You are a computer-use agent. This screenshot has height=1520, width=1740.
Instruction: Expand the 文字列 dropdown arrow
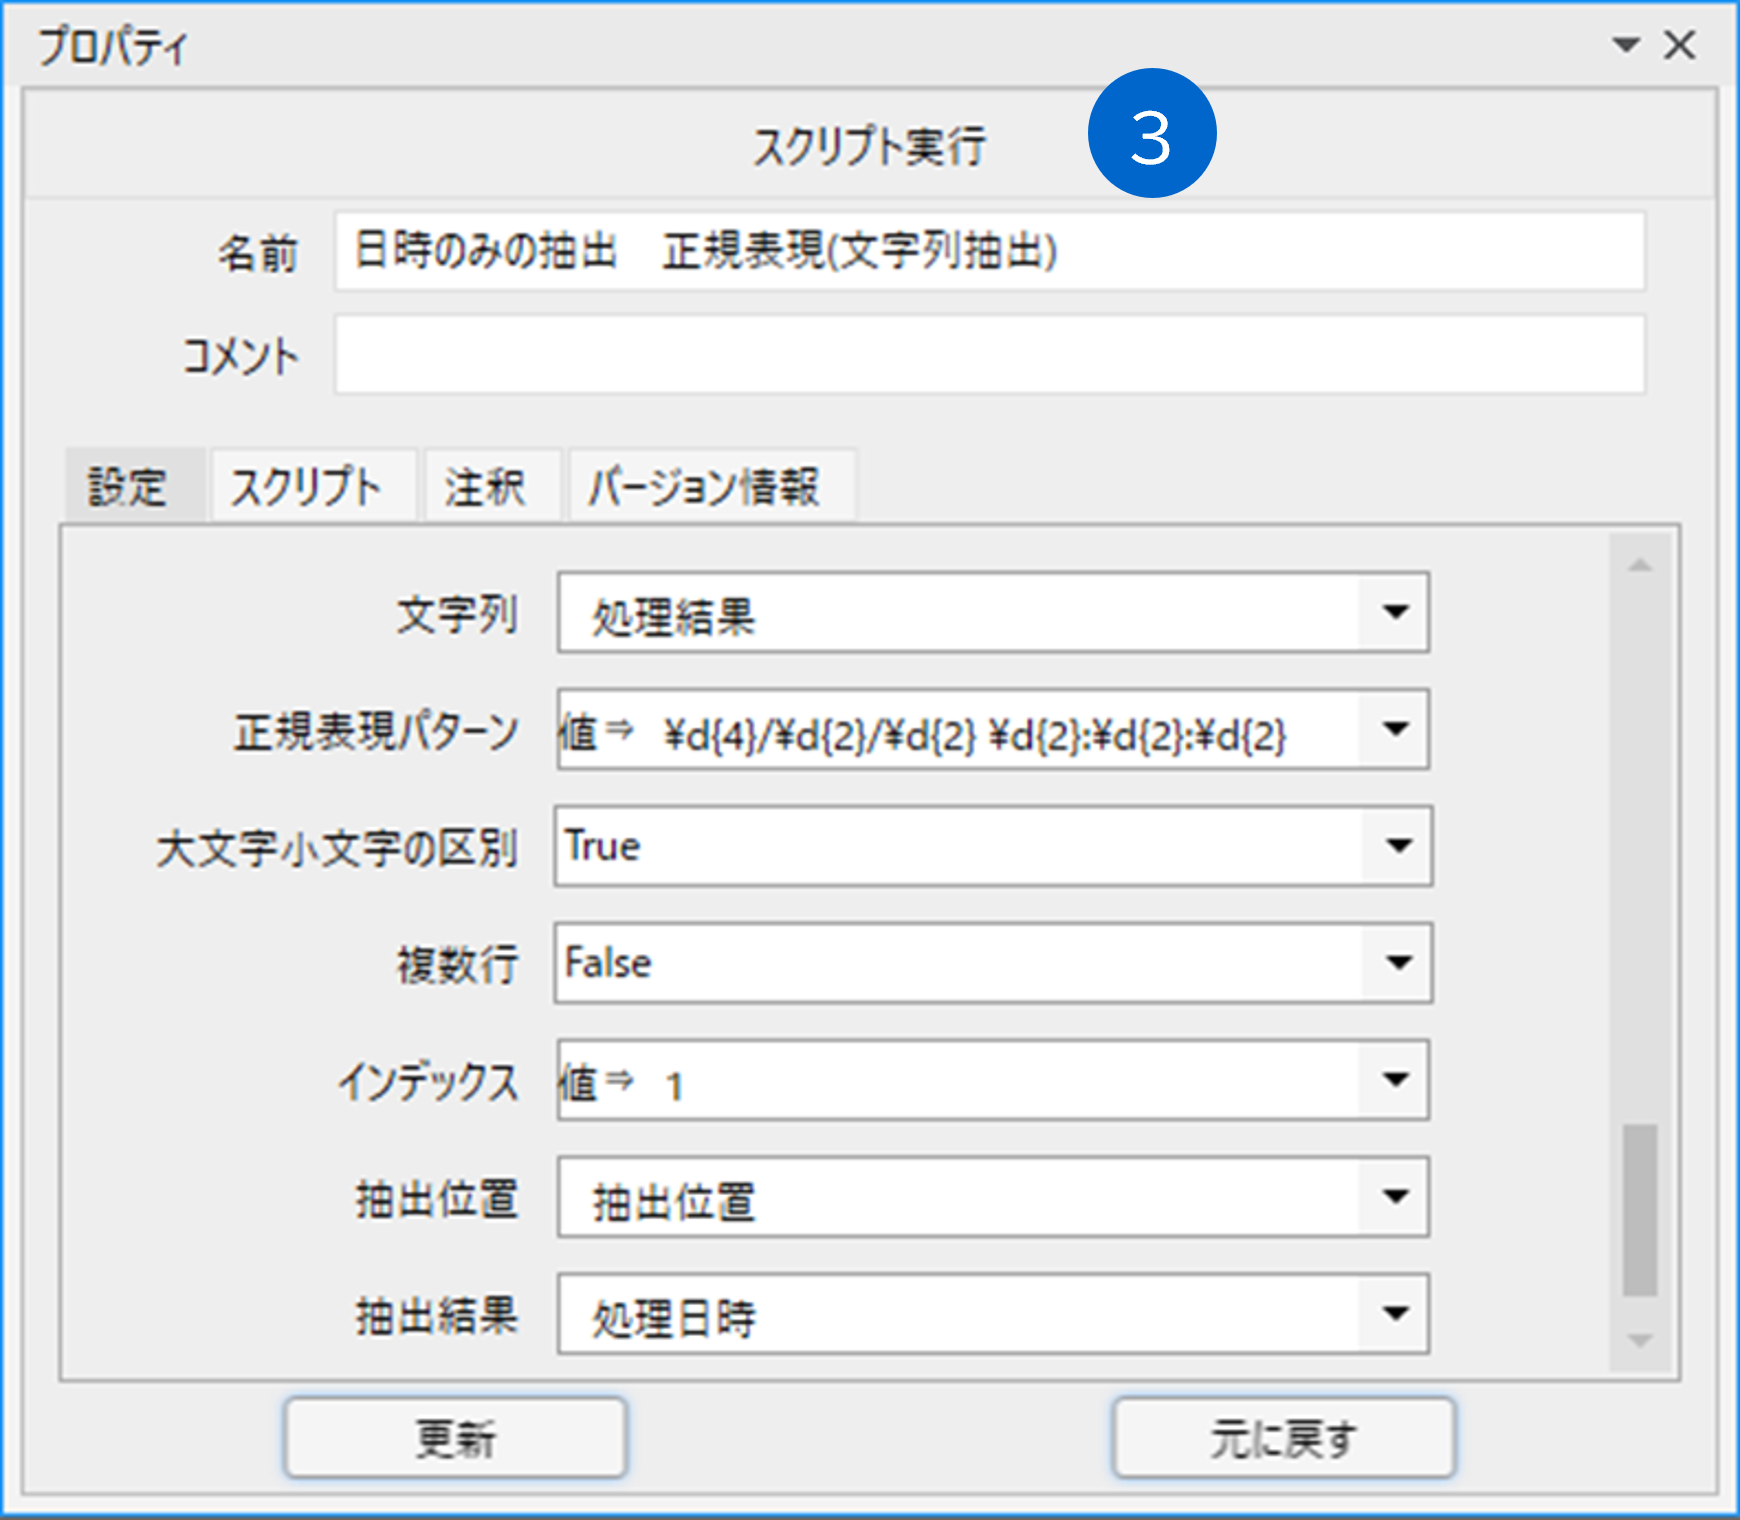coord(1395,612)
